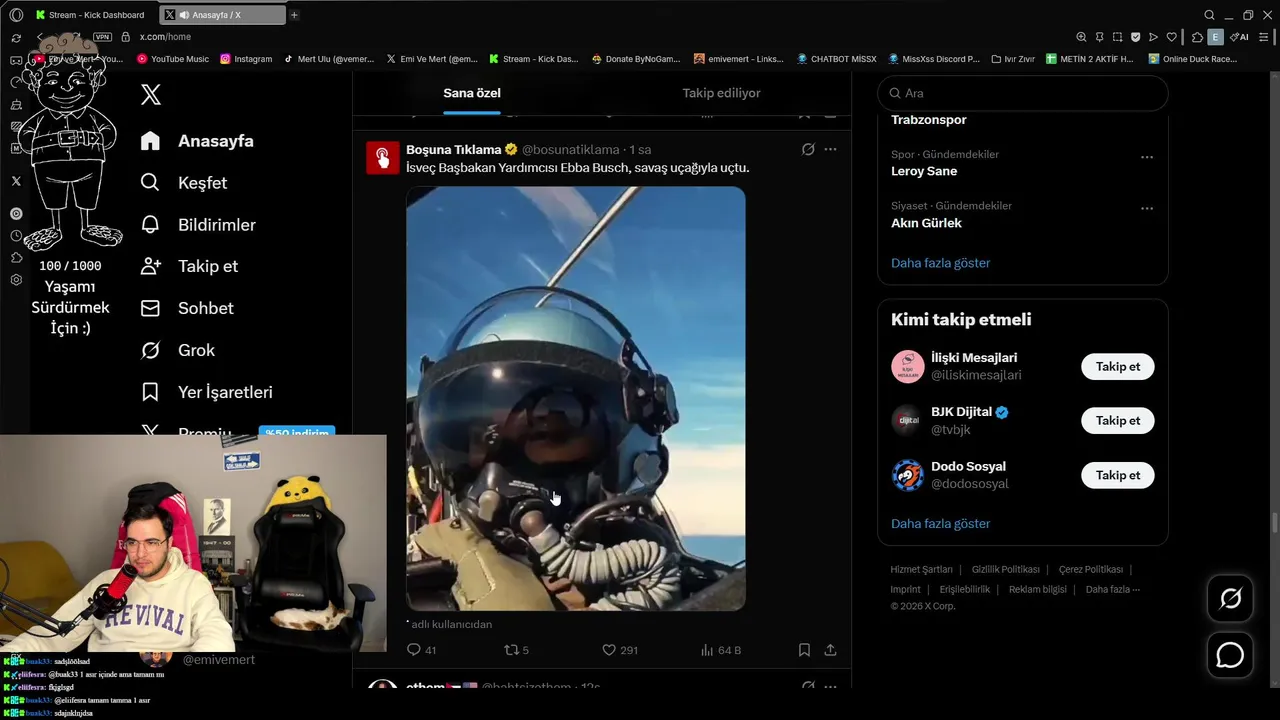Open the Instagram bookmark
1280x720 pixels.
(246, 59)
